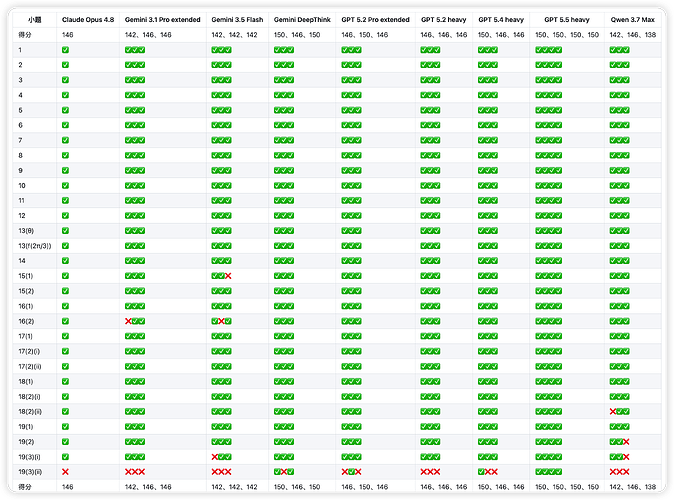Click the 得分 label in the bottom row
Image resolution: width=674 pixels, height=500 pixels.
pyautogui.click(x=25, y=487)
